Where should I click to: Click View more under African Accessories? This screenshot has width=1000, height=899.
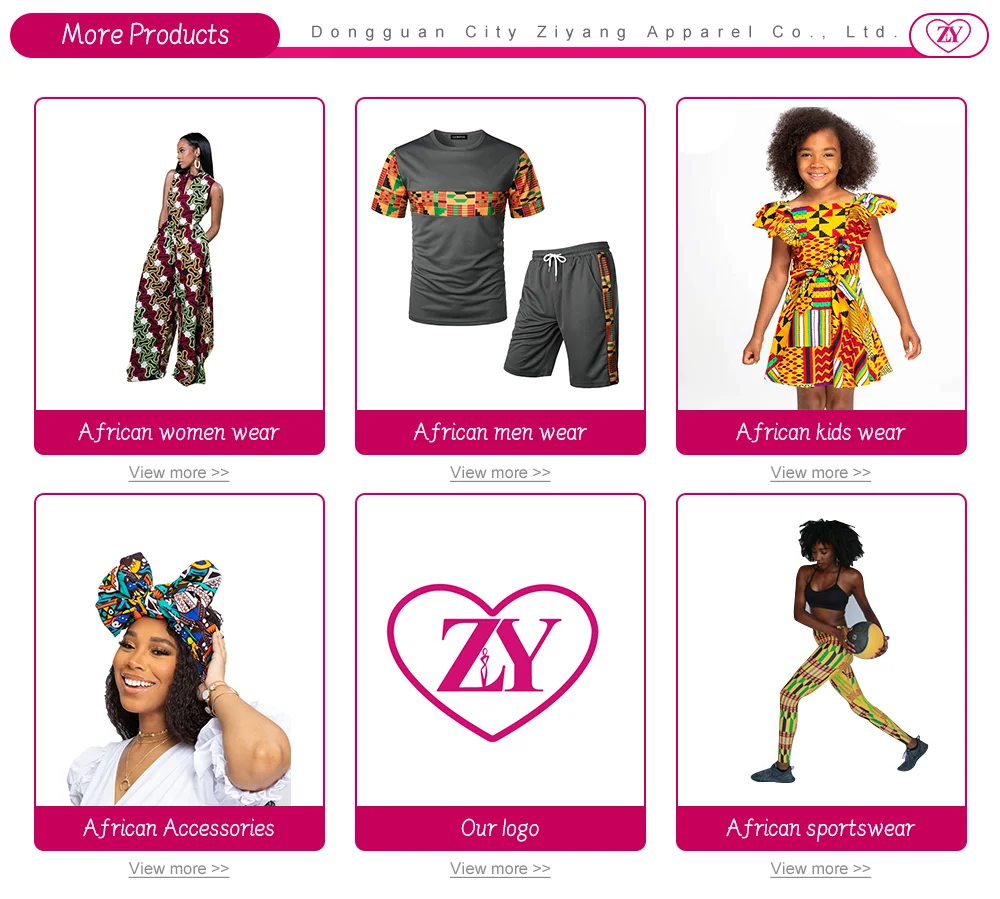click(x=179, y=868)
